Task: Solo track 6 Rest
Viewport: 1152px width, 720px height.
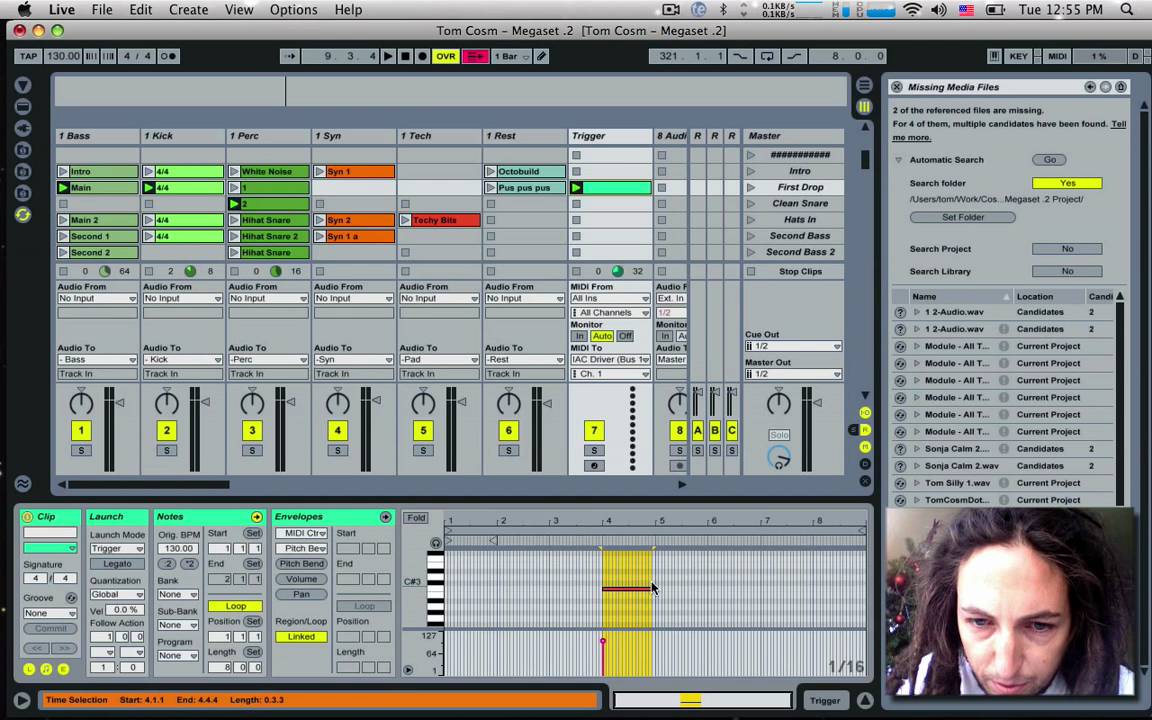Action: (x=508, y=450)
